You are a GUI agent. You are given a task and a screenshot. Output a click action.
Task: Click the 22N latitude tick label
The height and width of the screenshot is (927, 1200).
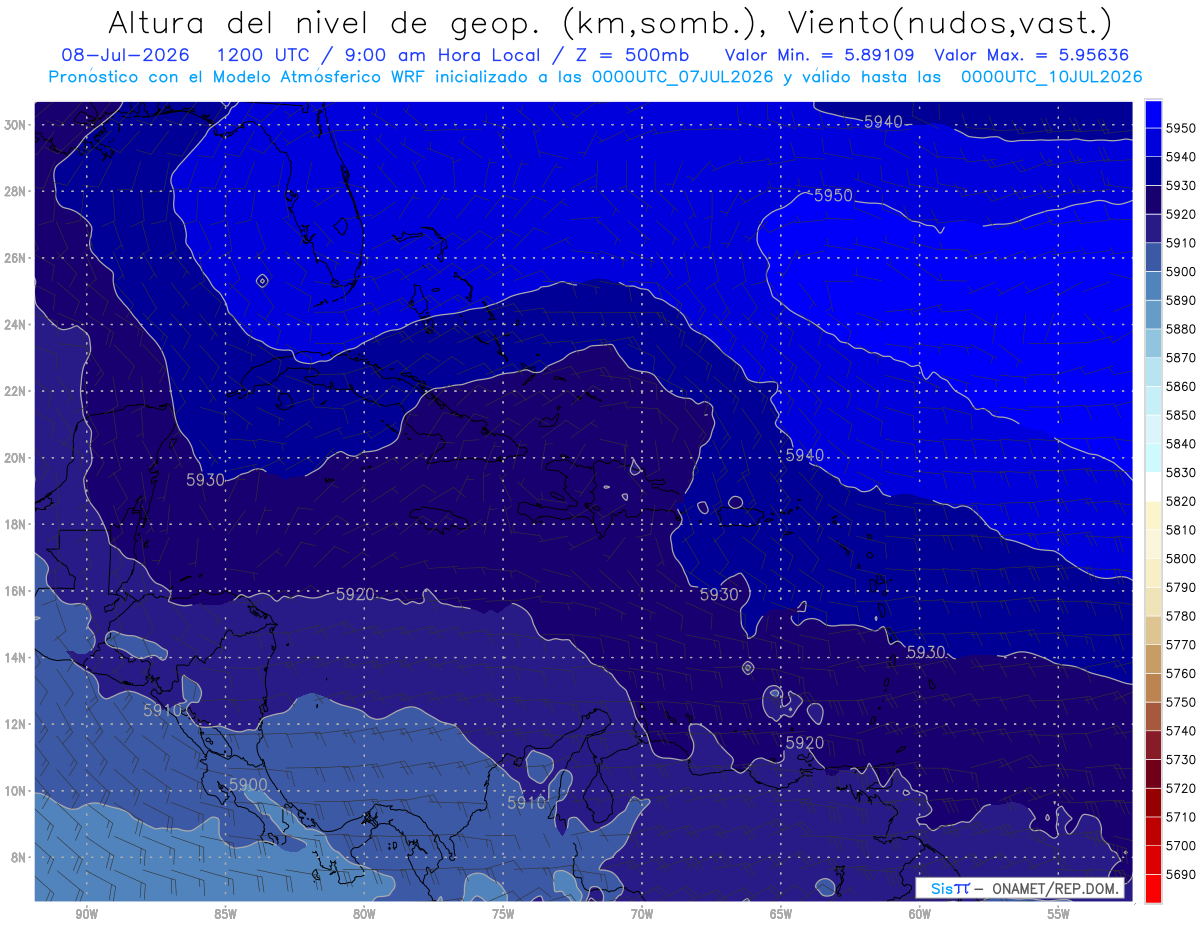(x=14, y=391)
